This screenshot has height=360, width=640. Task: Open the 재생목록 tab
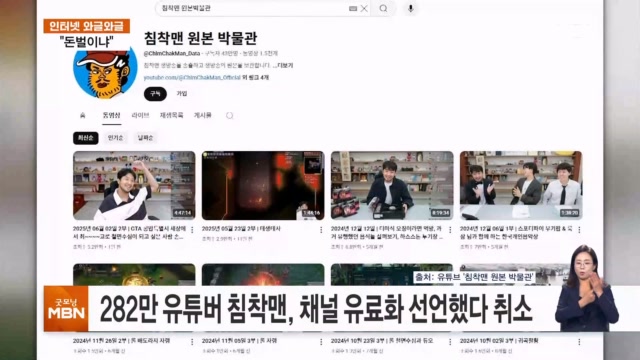pos(171,116)
